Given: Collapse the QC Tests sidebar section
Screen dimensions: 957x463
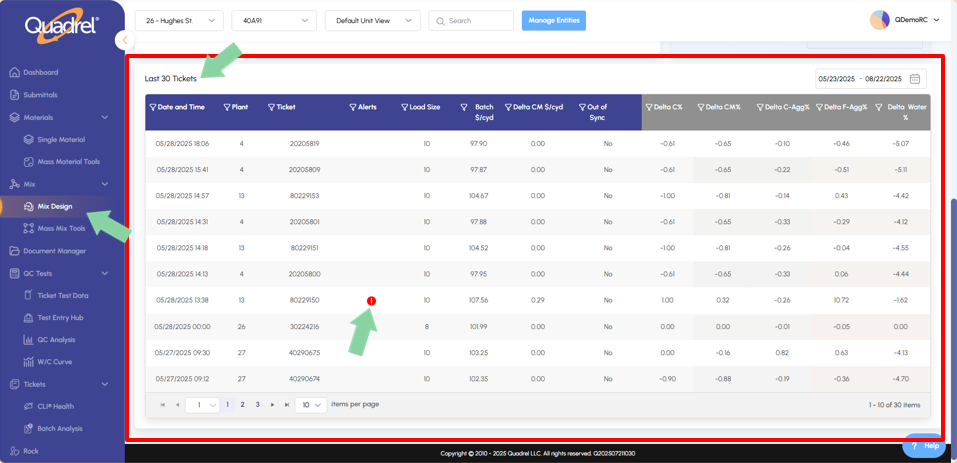Looking at the screenshot, I should pyautogui.click(x=105, y=273).
